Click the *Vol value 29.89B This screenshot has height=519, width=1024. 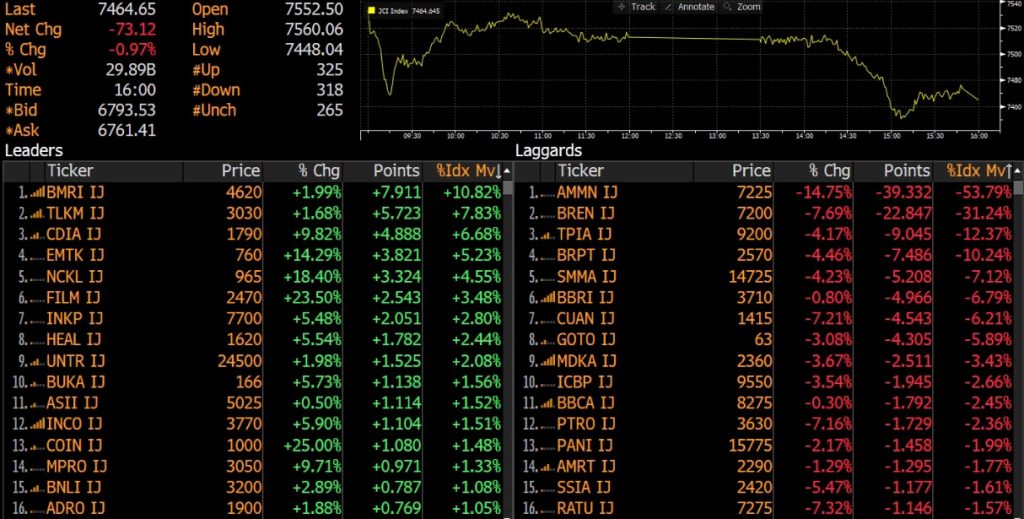tap(131, 70)
